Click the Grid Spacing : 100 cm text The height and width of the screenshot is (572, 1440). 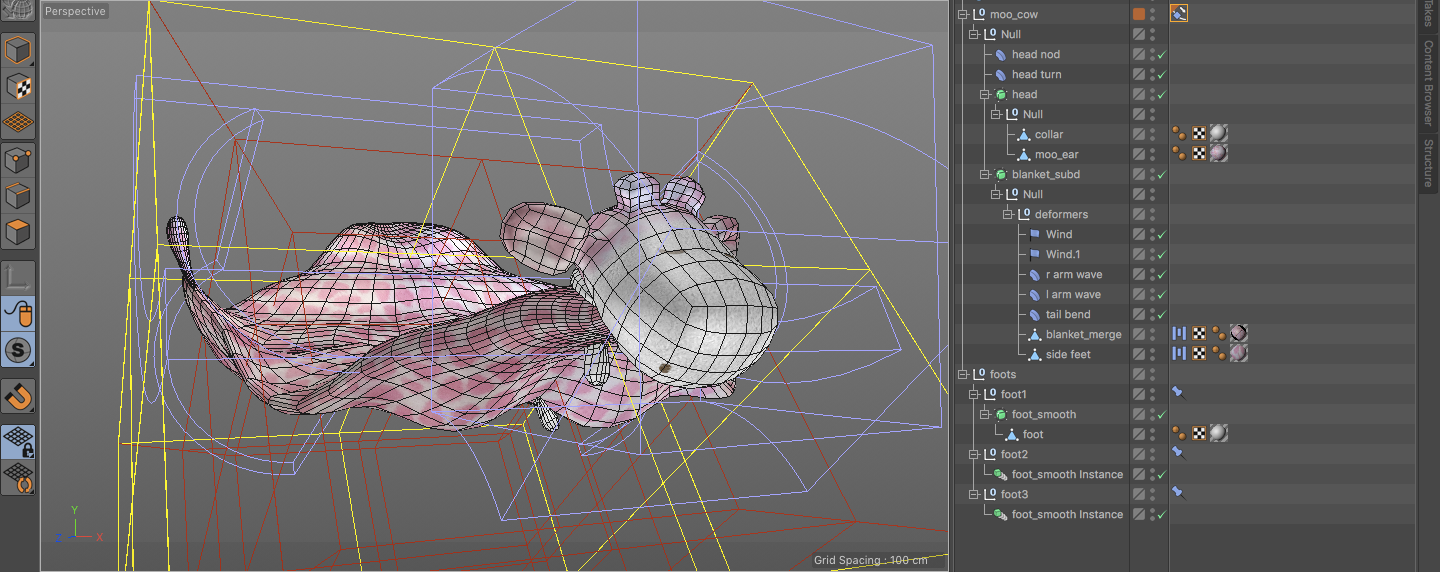870,560
